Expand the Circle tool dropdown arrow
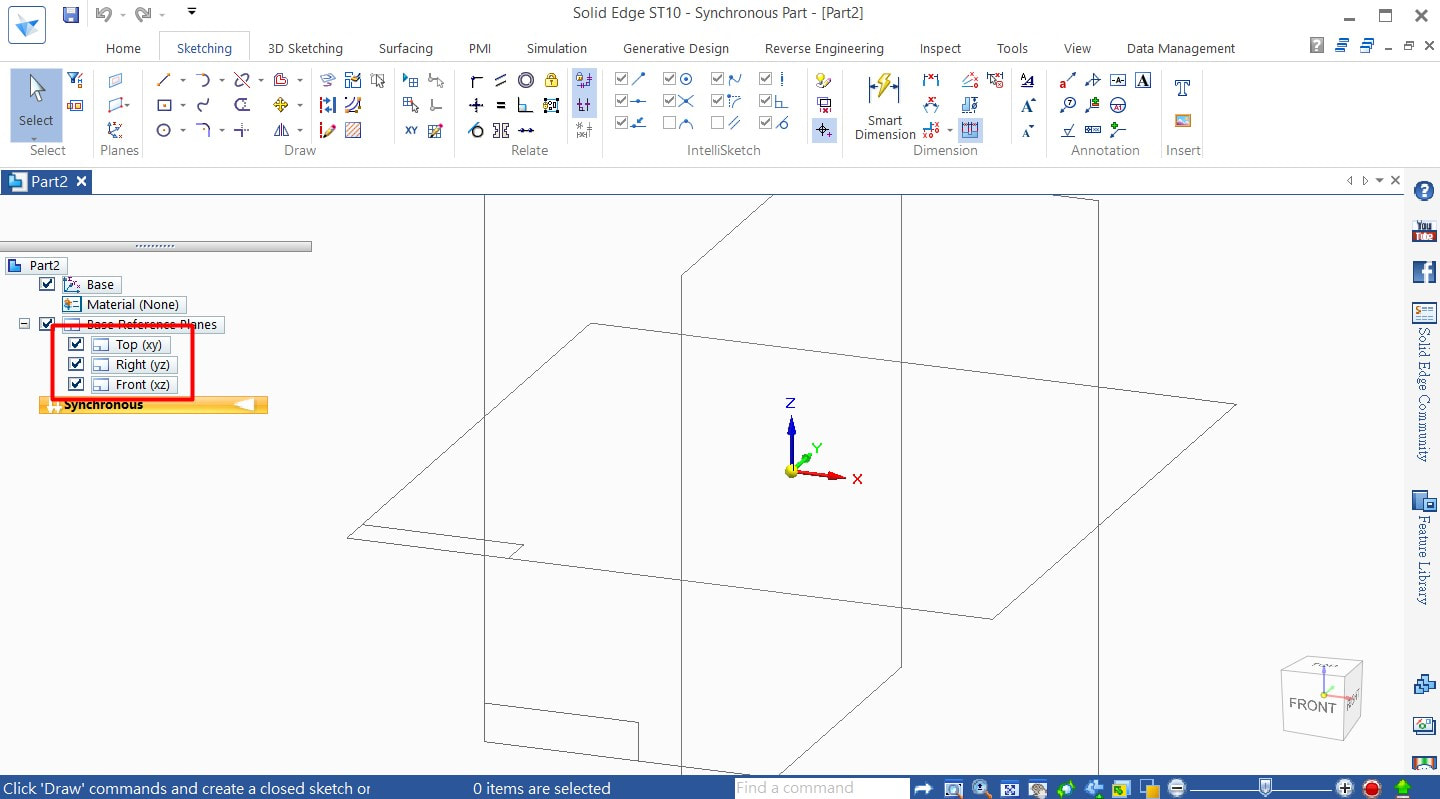 (x=183, y=130)
